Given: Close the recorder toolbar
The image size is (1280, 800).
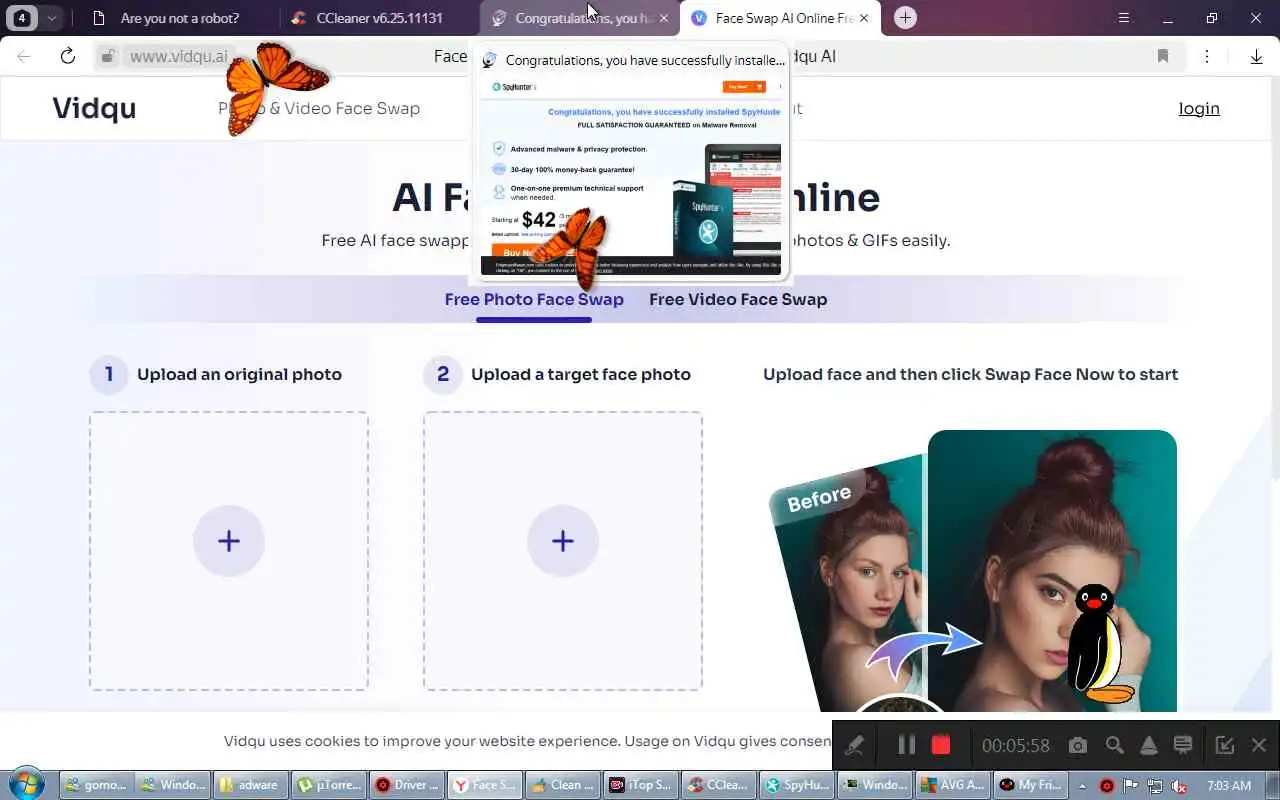Looking at the screenshot, I should pos(1259,745).
